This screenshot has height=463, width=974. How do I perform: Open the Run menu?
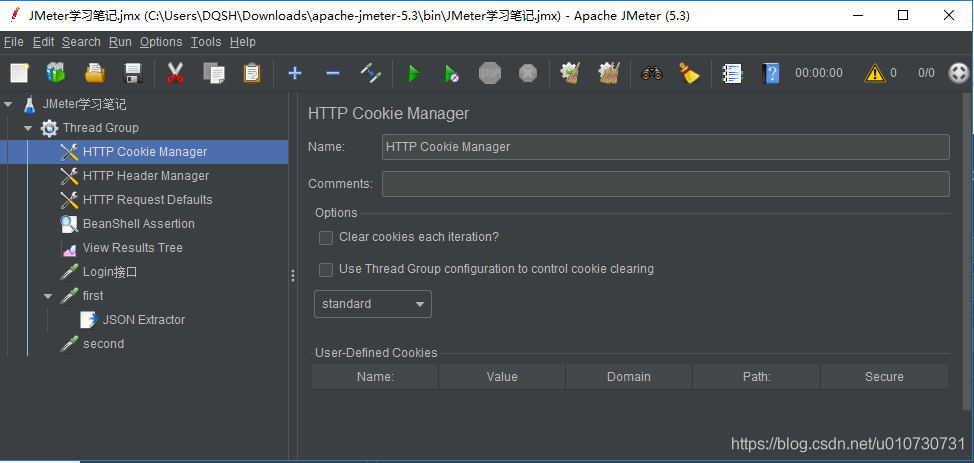[x=120, y=42]
